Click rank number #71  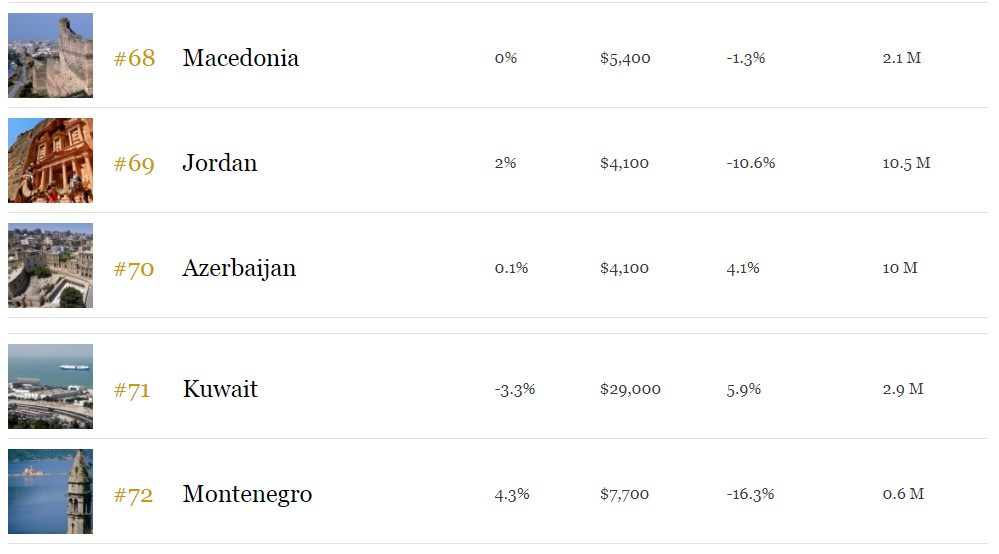(x=132, y=389)
